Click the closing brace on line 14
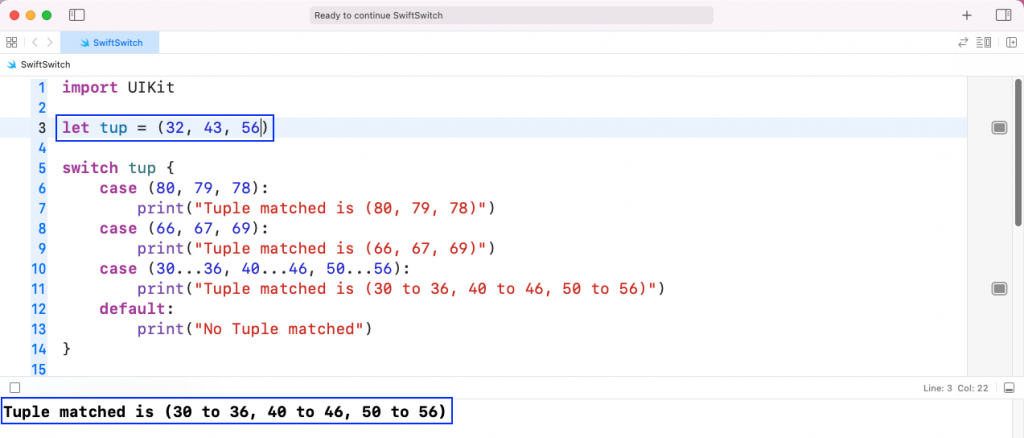This screenshot has width=1024, height=438. pyautogui.click(x=66, y=349)
